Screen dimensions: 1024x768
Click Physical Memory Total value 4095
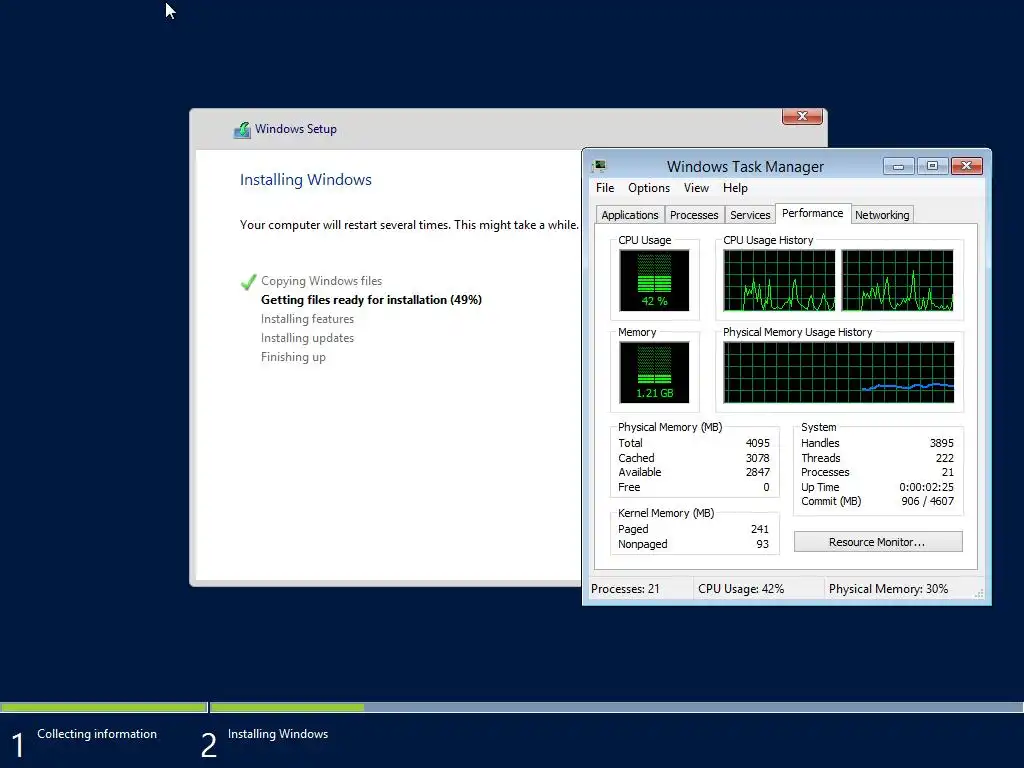[758, 443]
